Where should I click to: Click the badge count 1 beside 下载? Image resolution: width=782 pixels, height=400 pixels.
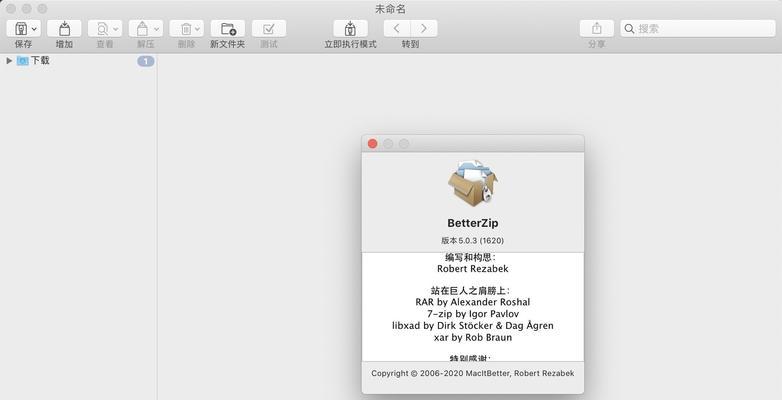[x=146, y=61]
